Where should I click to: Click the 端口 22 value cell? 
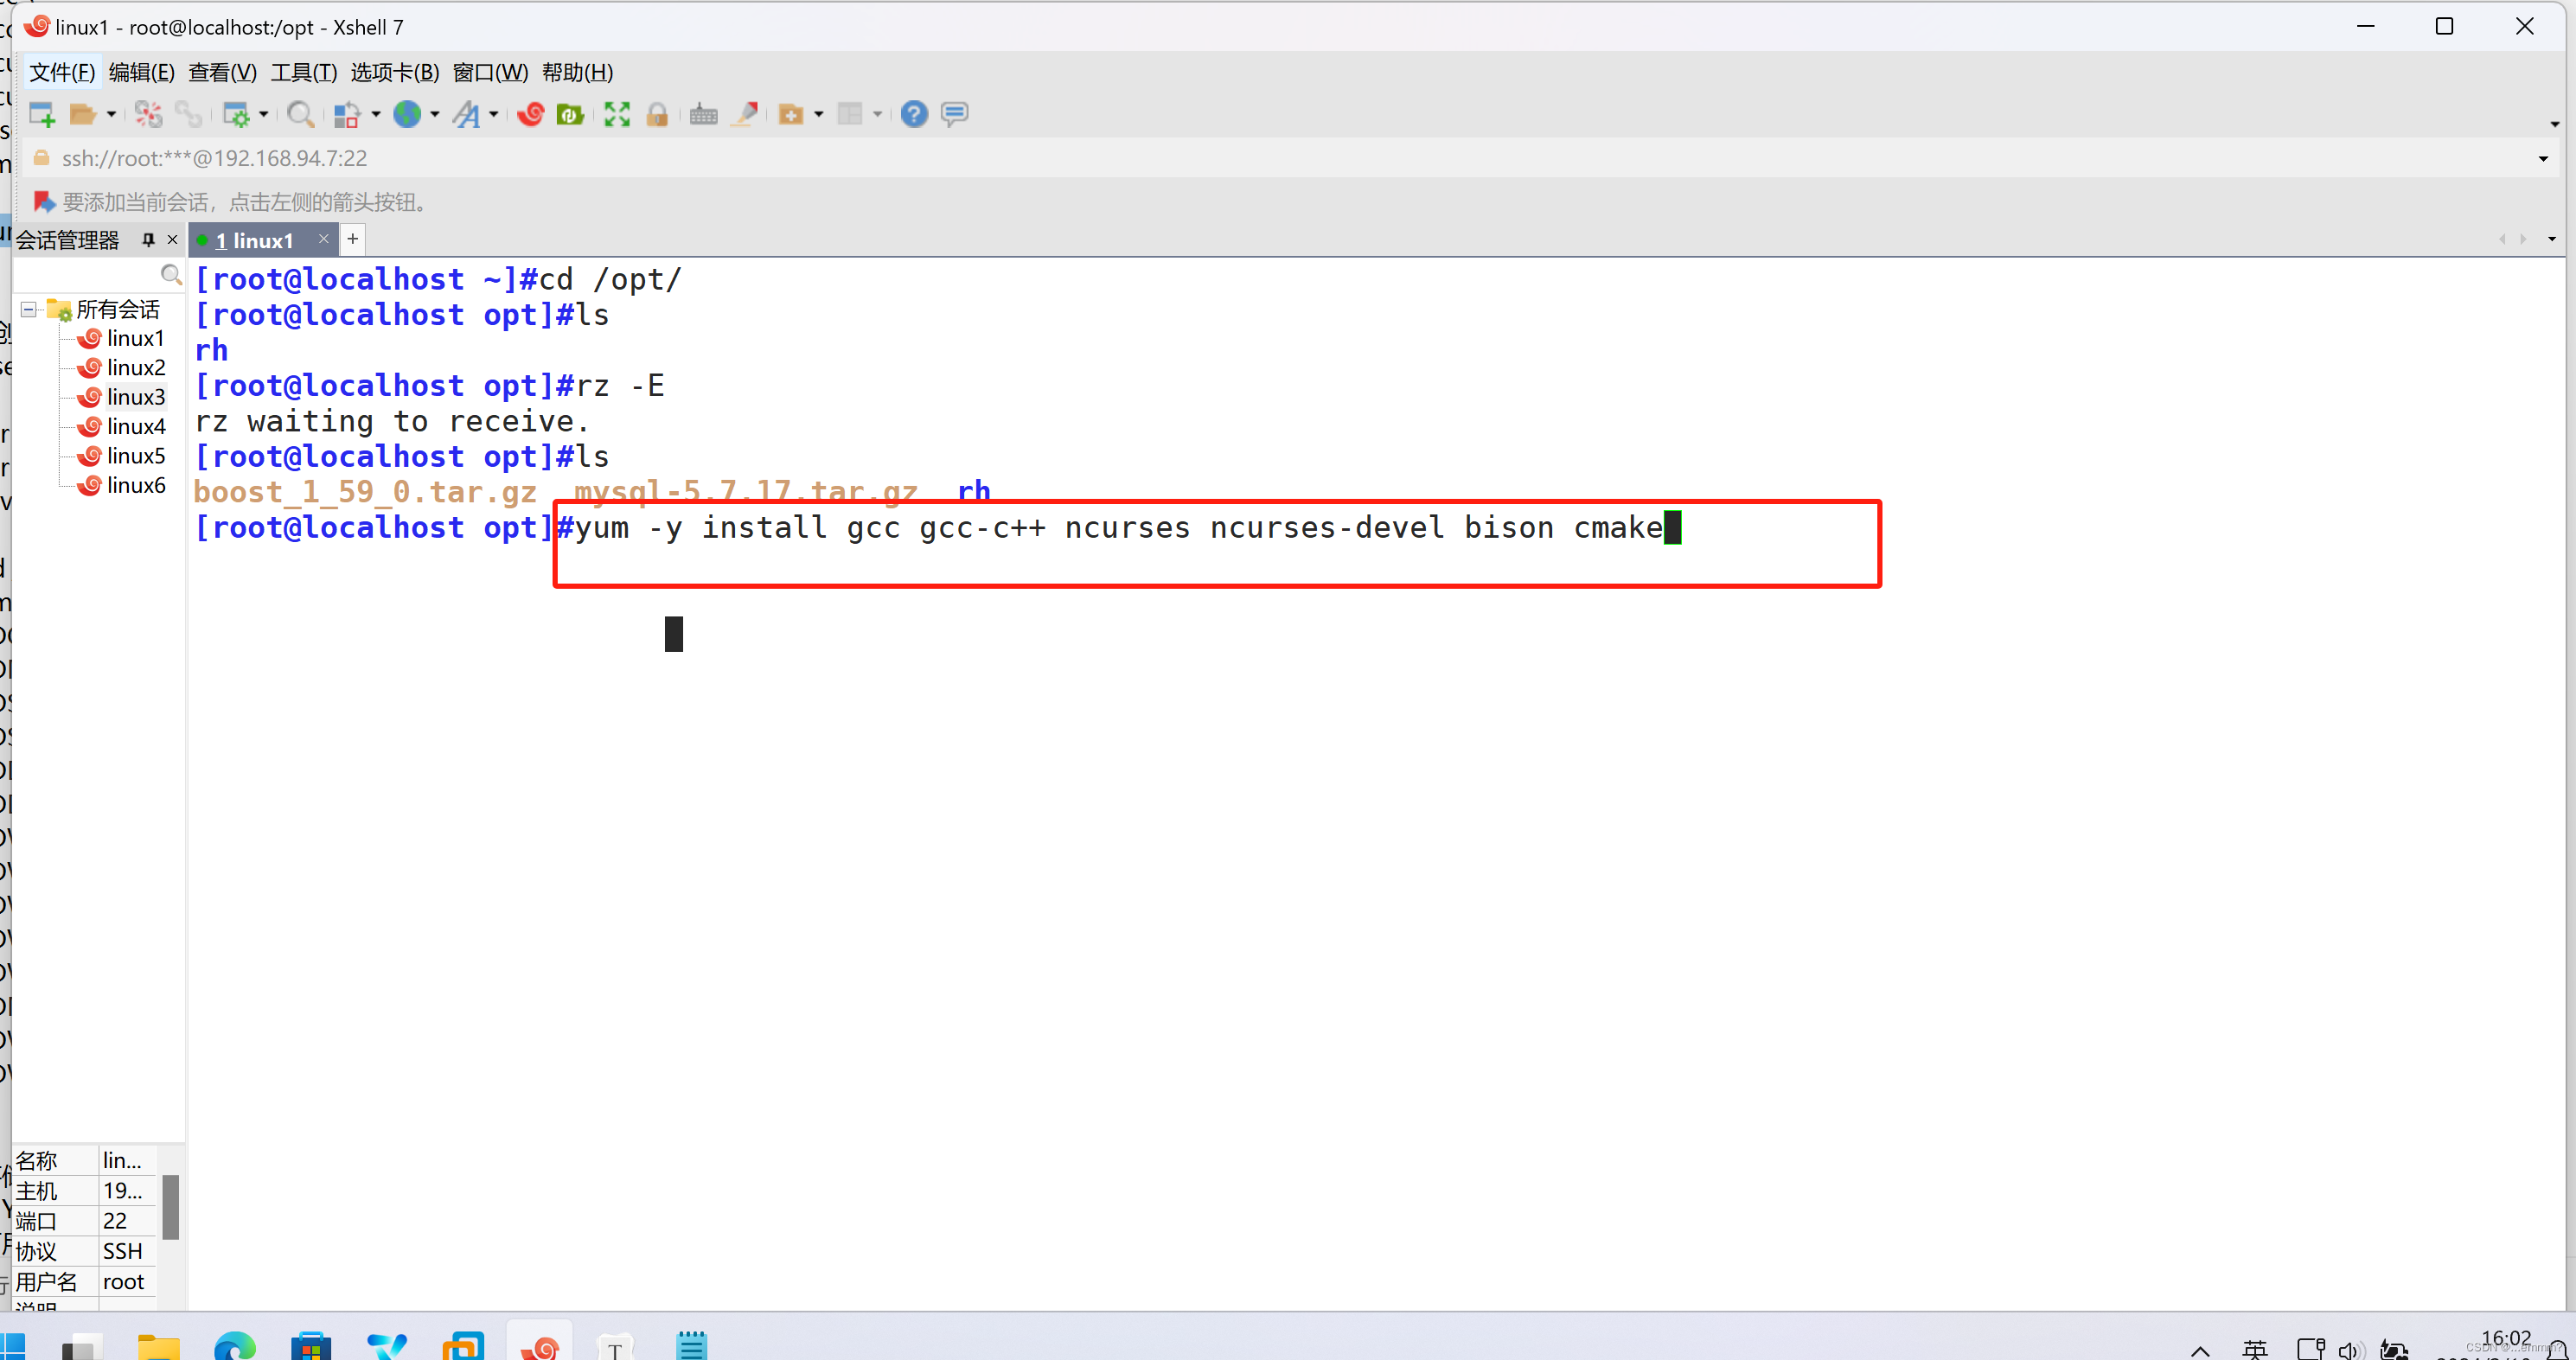pyautogui.click(x=128, y=1221)
